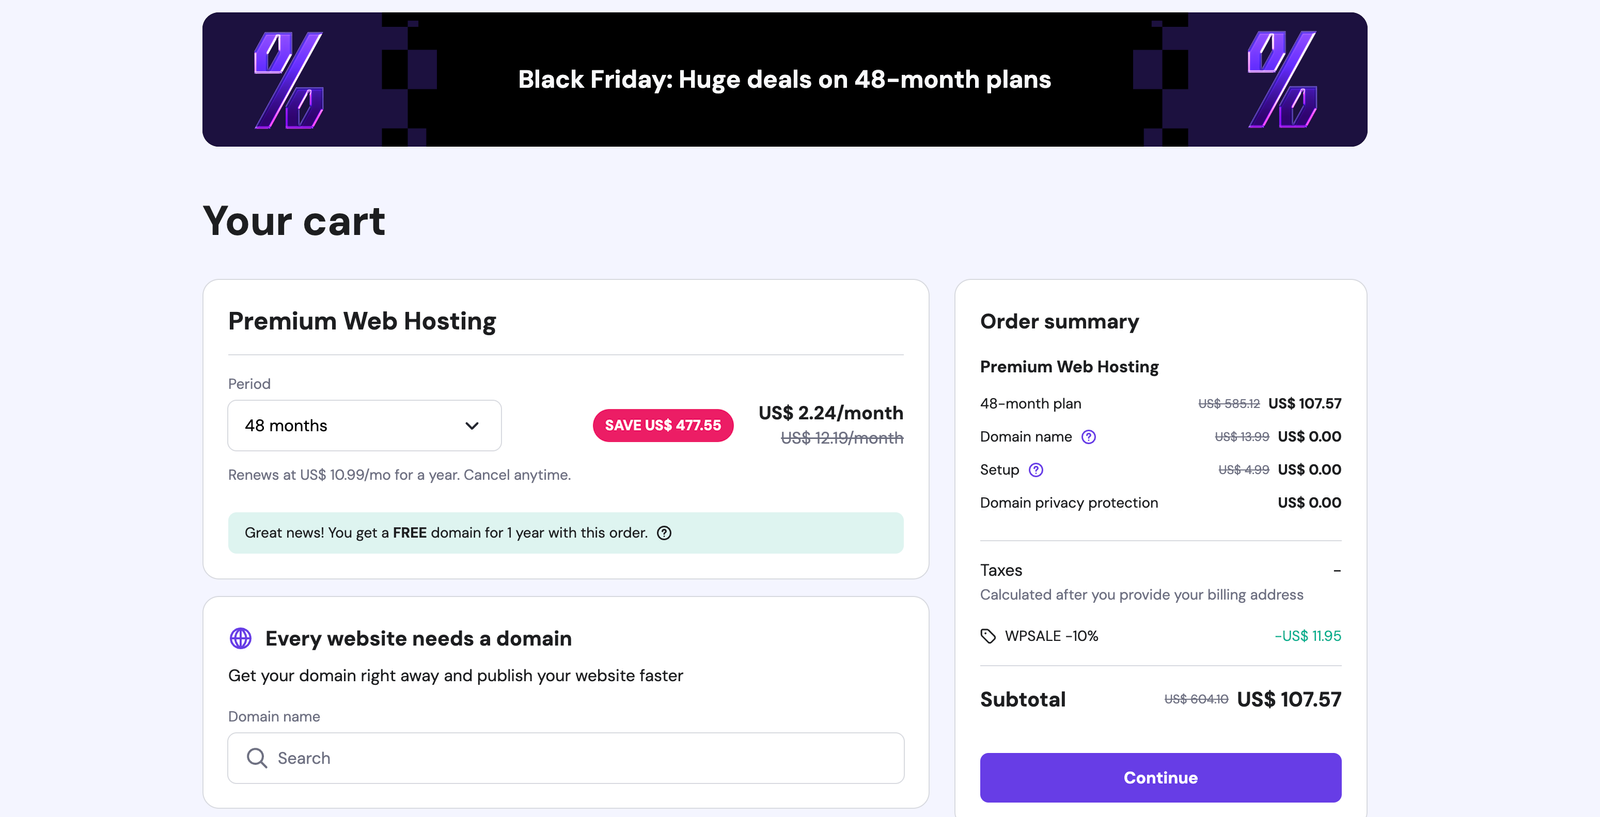Select the Order summary heading
The height and width of the screenshot is (817, 1600).
(x=1059, y=321)
